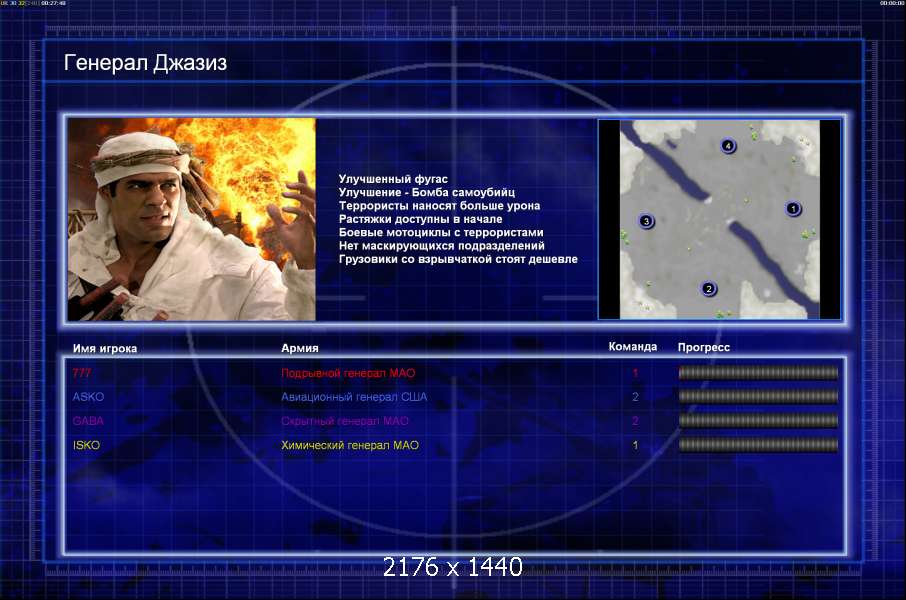Click 'Улучшение - Бомба самоубийц' text
The image size is (906, 600).
426,192
